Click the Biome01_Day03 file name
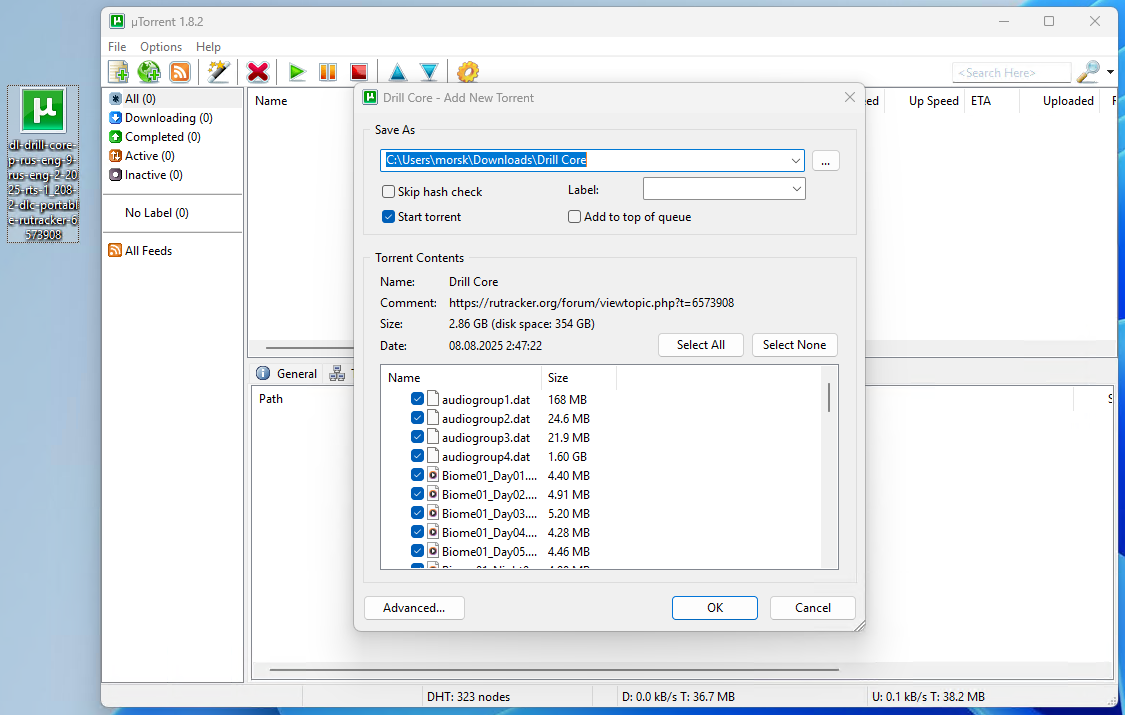This screenshot has height=715, width=1125. pyautogui.click(x=489, y=513)
